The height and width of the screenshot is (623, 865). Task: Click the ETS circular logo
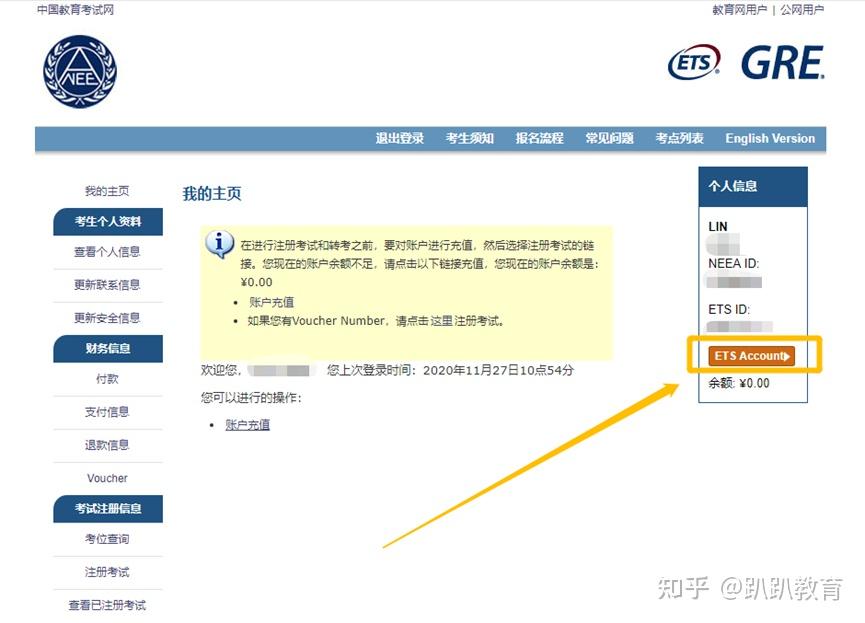click(694, 62)
